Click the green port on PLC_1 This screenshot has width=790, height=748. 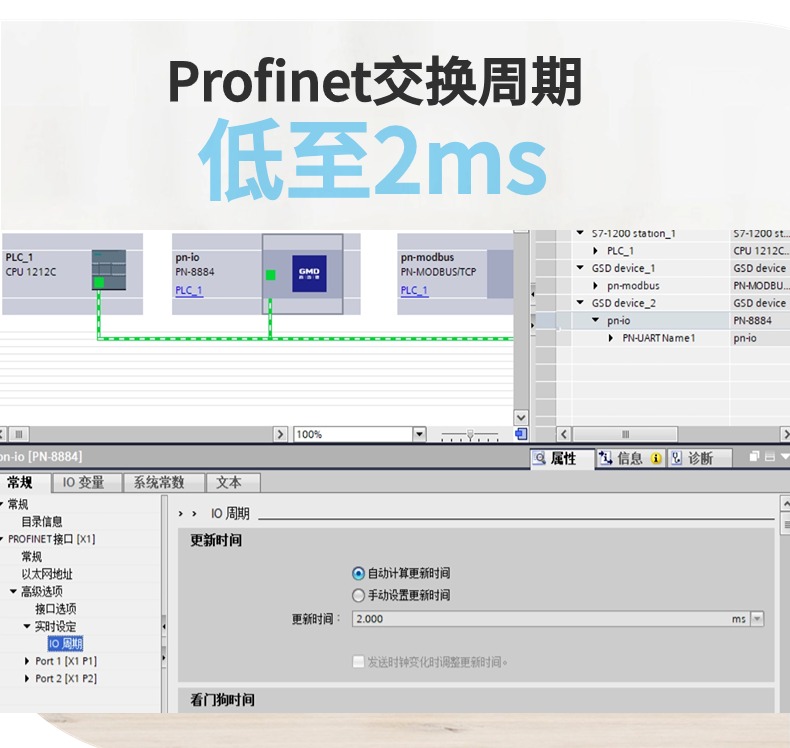(x=99, y=282)
